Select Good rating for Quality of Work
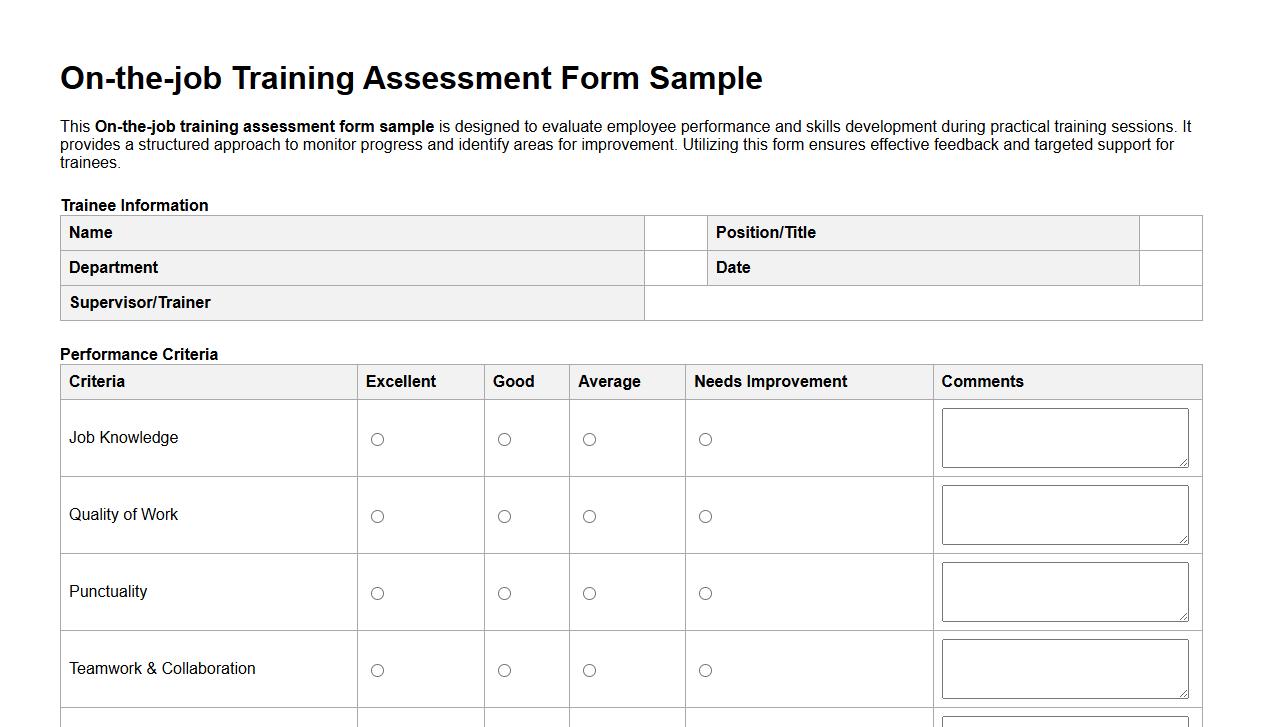The image size is (1263, 727). (504, 516)
